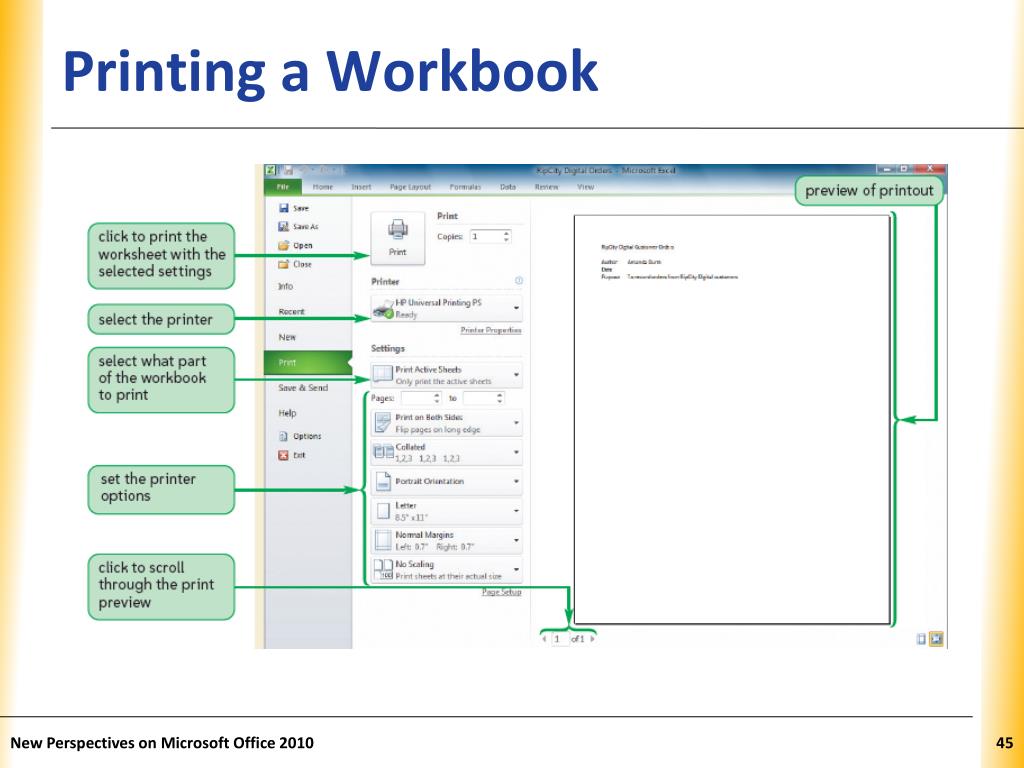Go to next preview page arrow
Screen dimensions: 1024x768
[x=592, y=639]
